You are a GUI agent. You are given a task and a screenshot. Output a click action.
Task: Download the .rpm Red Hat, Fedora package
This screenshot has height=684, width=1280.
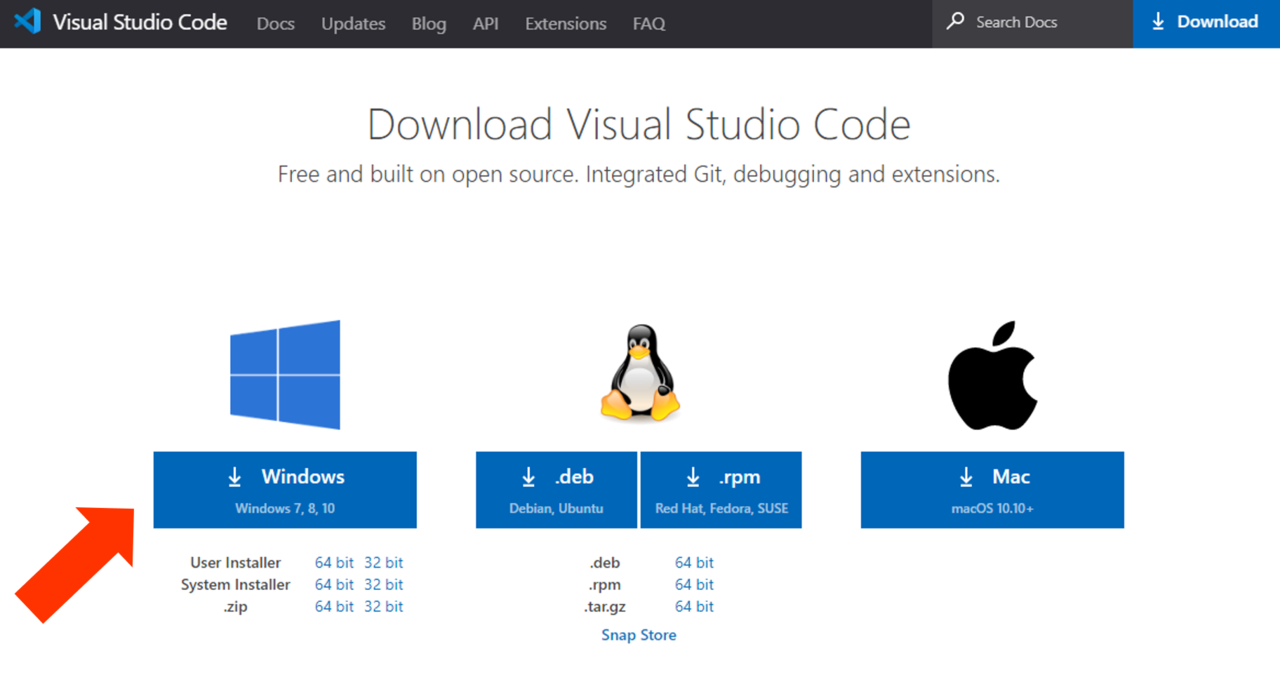(x=721, y=490)
